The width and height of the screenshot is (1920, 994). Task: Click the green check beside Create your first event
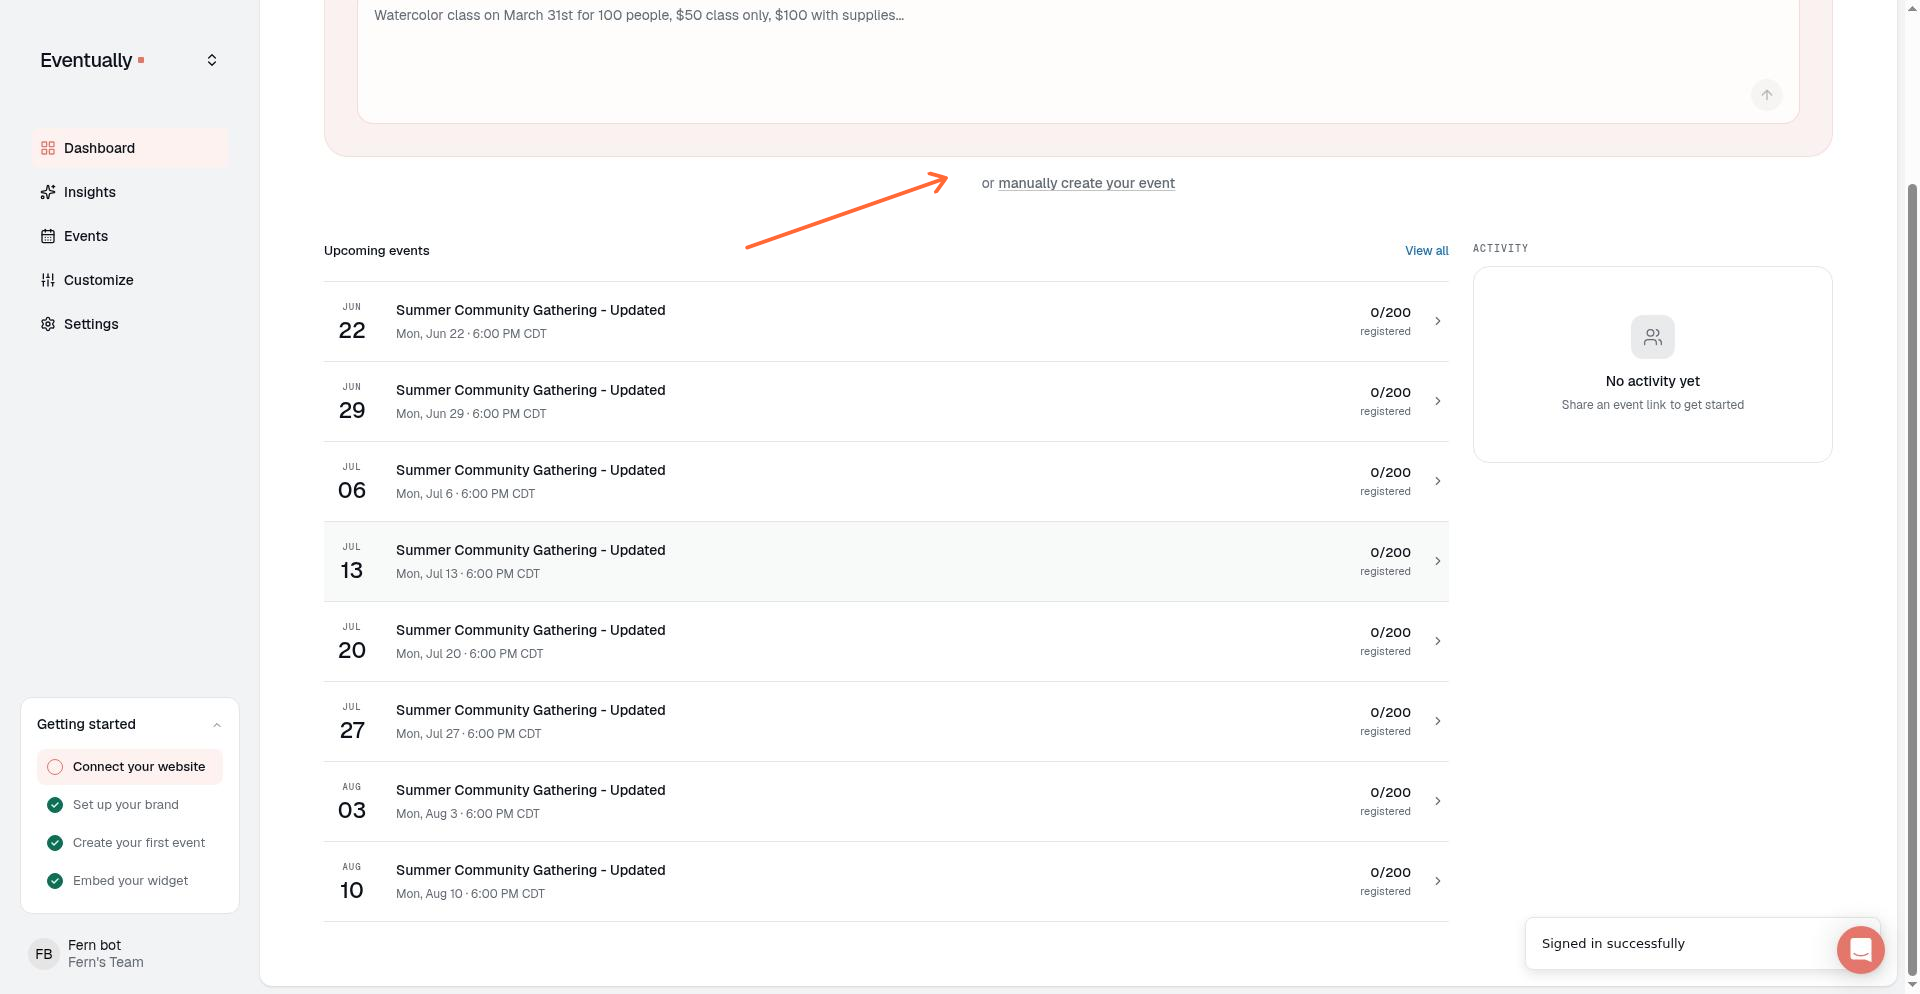[x=55, y=843]
